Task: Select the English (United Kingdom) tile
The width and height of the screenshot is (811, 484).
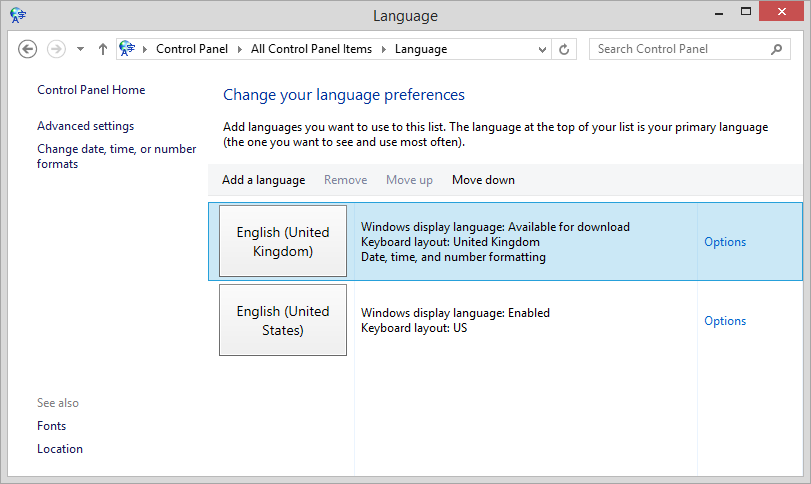Action: pyautogui.click(x=283, y=241)
